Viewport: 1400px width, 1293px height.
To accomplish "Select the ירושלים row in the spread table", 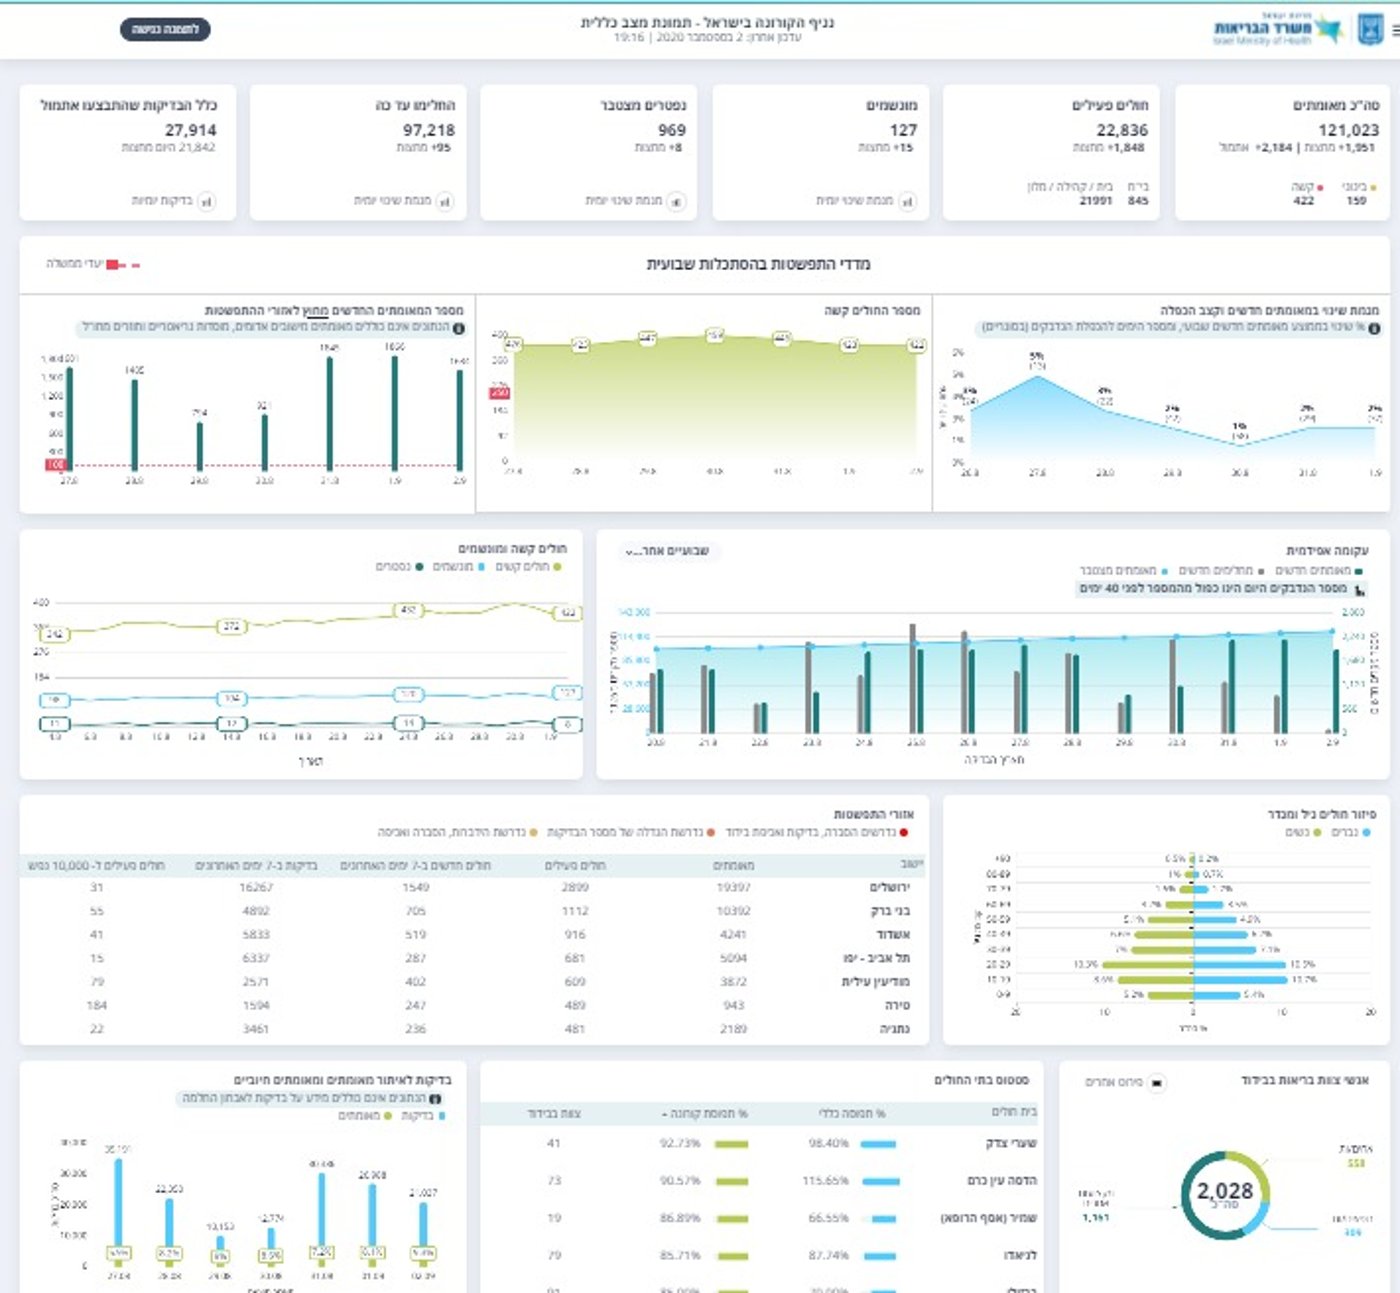I will tap(474, 888).
